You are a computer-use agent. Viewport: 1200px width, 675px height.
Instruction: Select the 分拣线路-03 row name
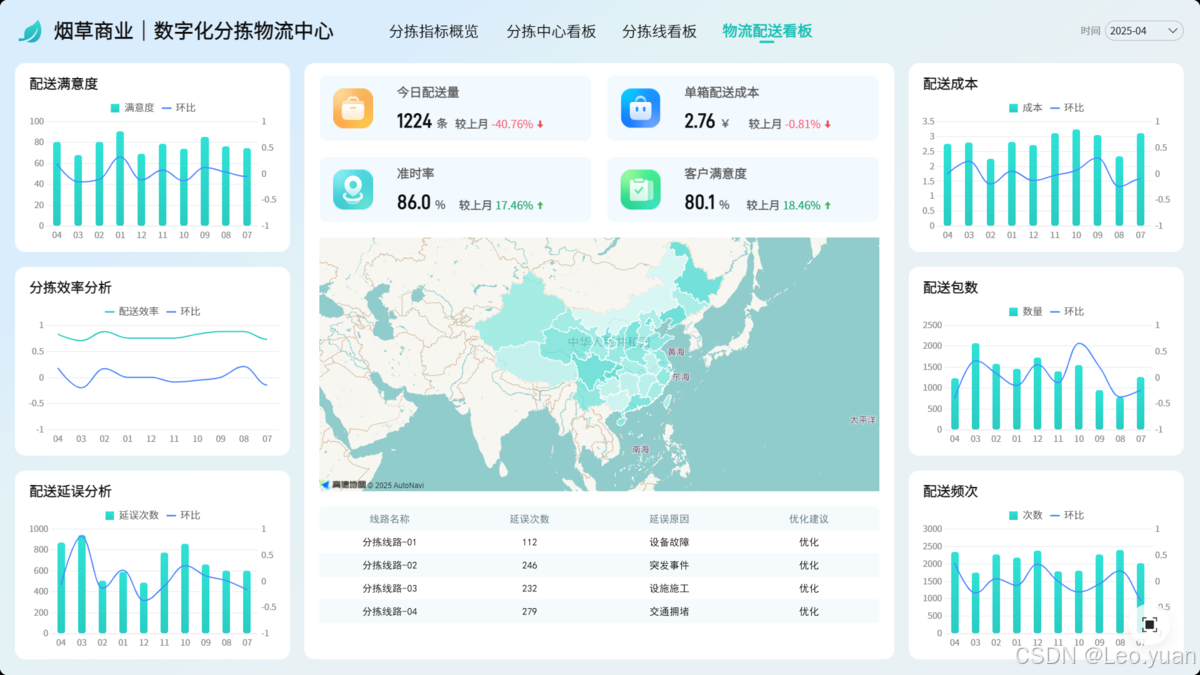389,588
